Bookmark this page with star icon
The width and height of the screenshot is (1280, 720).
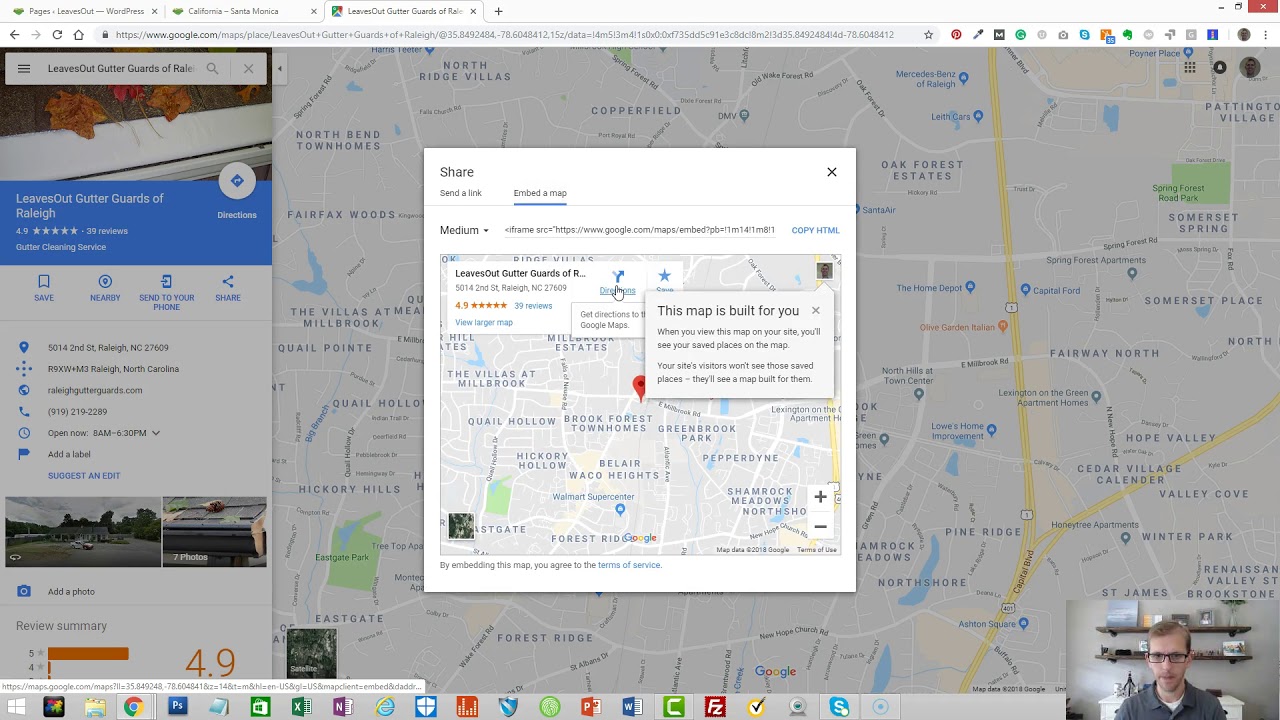(928, 35)
